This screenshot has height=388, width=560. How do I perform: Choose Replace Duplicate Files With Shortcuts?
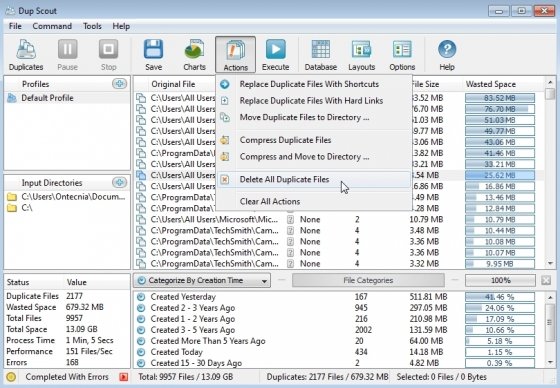pos(314,84)
